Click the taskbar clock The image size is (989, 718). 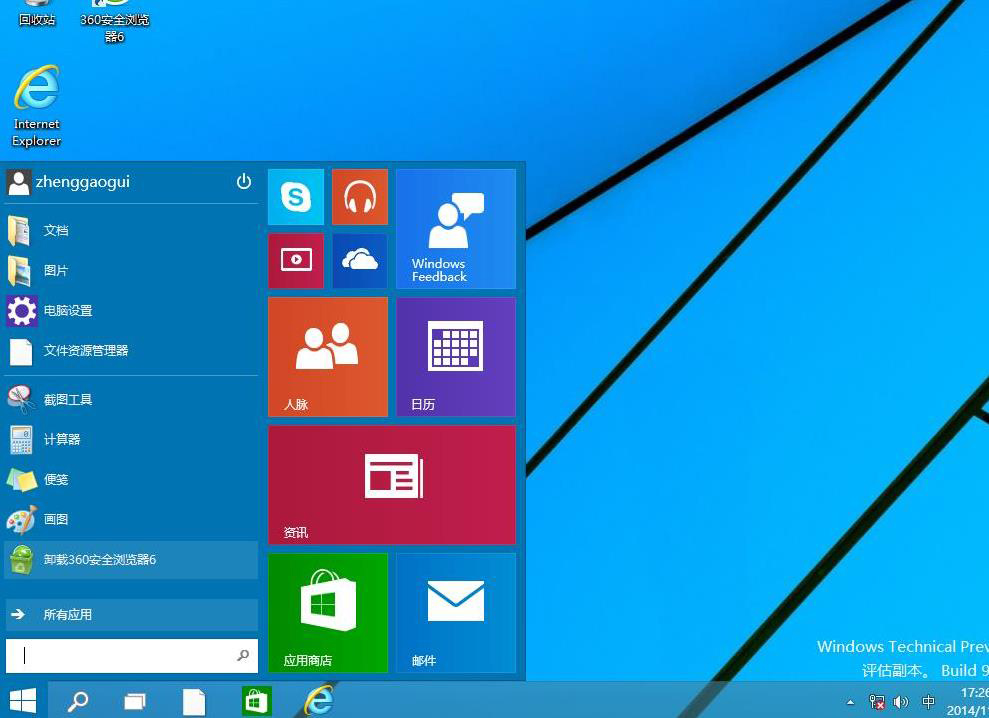coord(968,702)
